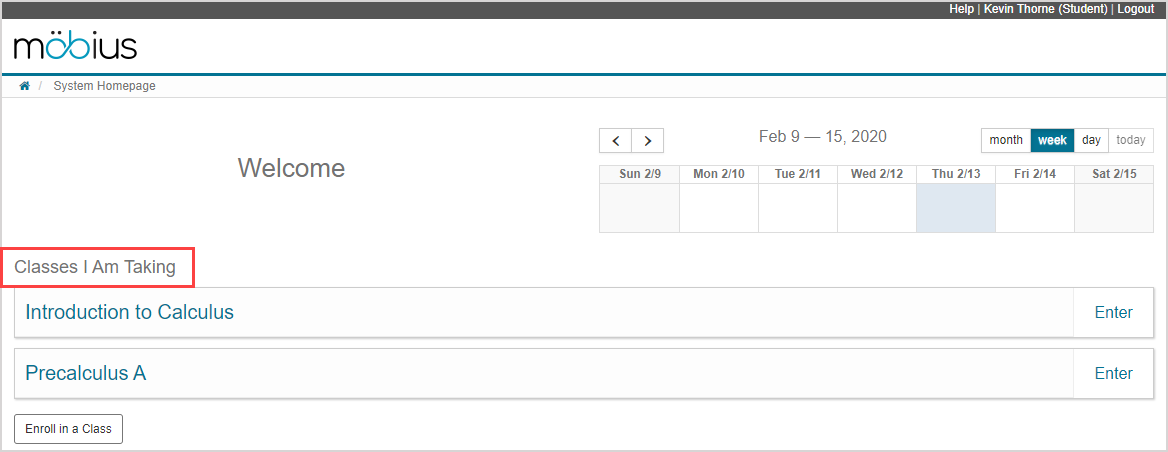Screen dimensions: 1168x452
Task: Switch calendar to month view
Action: pyautogui.click(x=1006, y=140)
